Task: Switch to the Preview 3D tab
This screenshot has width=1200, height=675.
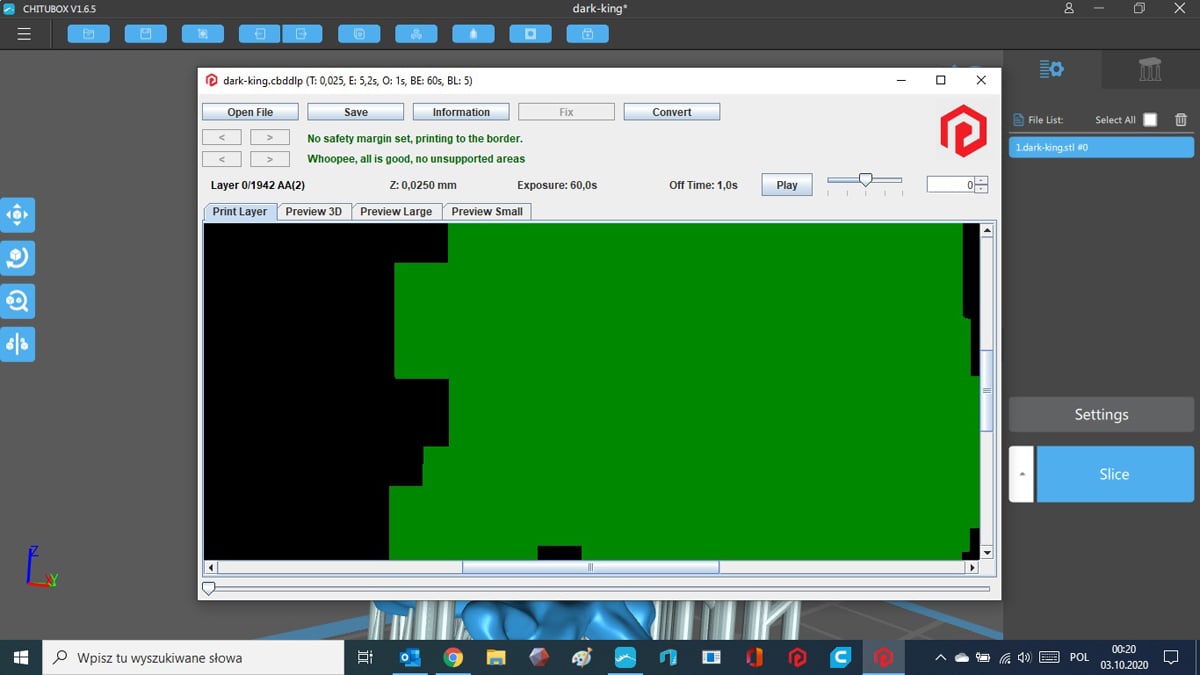Action: click(x=313, y=212)
